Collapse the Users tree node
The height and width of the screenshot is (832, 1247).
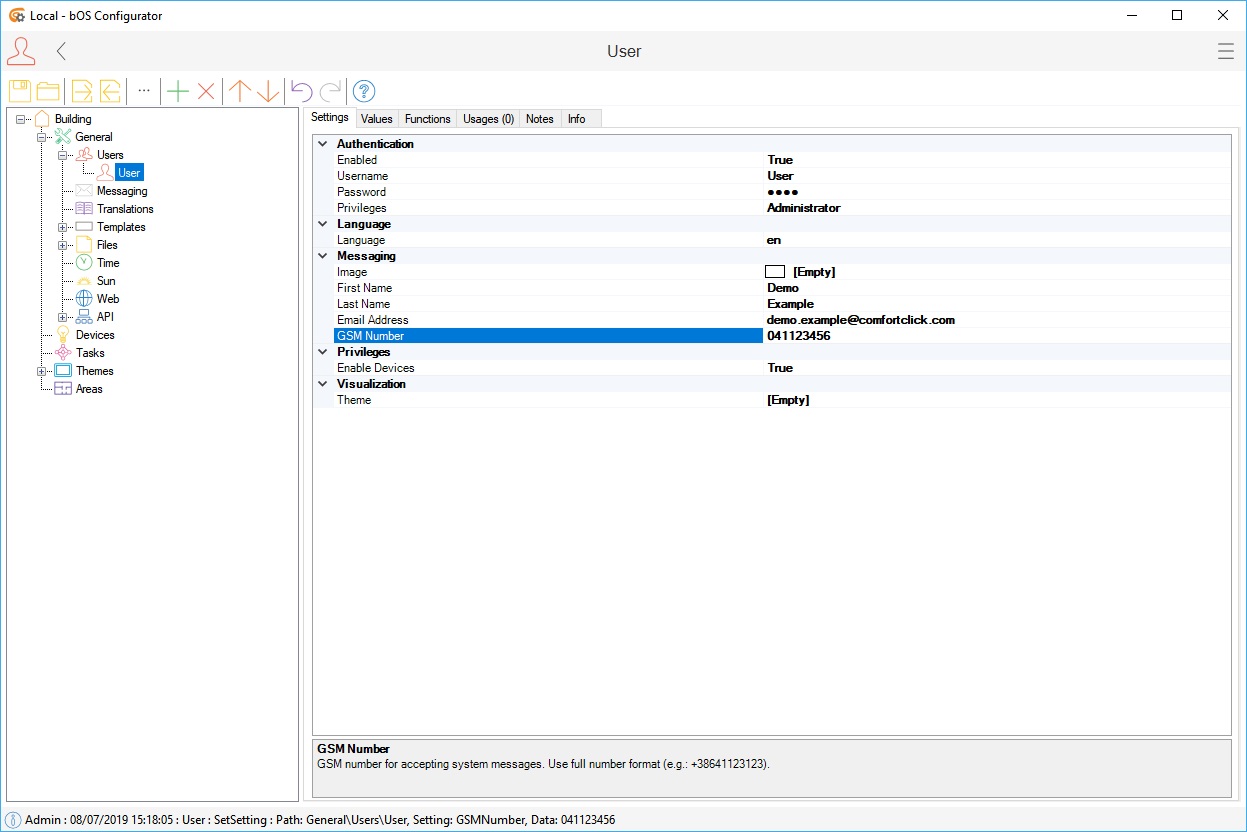coord(63,156)
